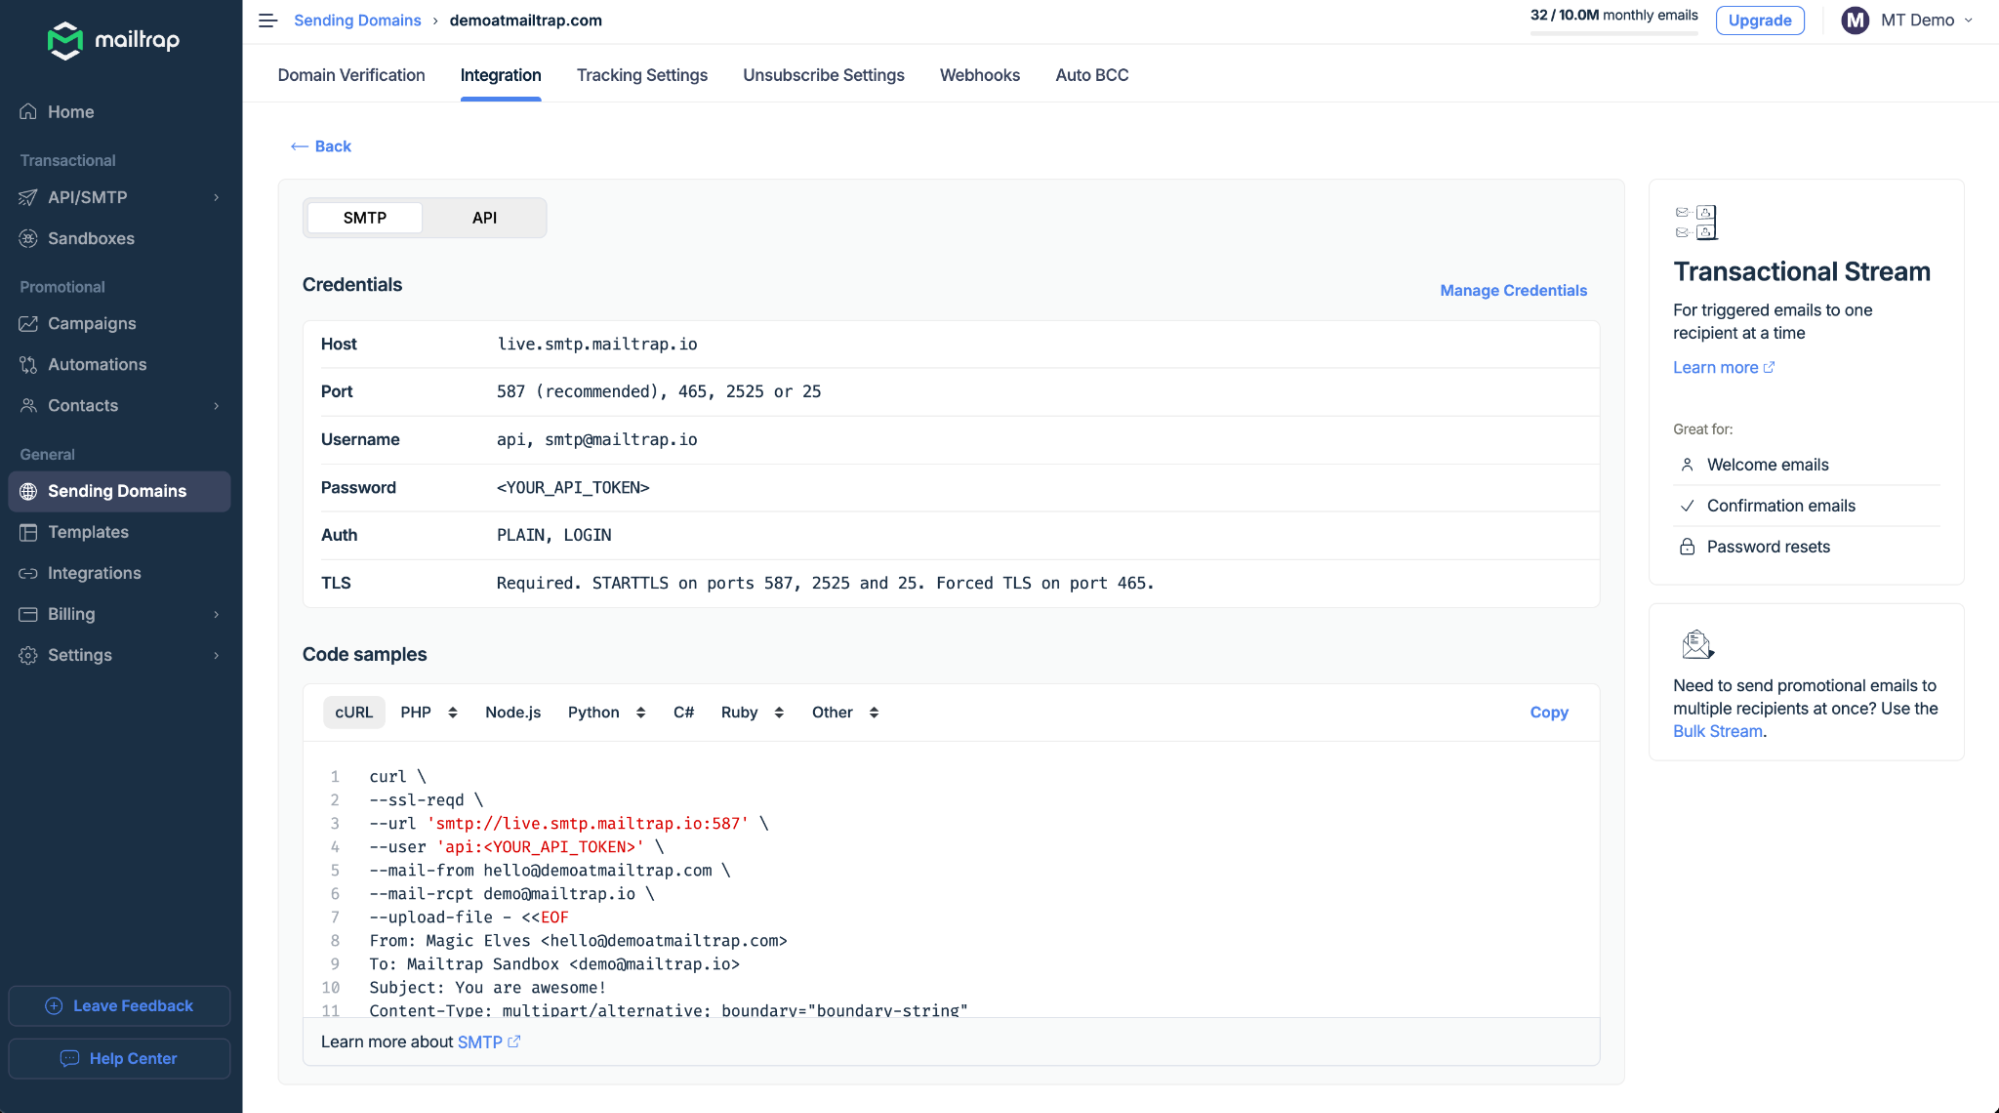Click the Mailtrap logo icon
This screenshot has height=1113, width=1999.
65,40
